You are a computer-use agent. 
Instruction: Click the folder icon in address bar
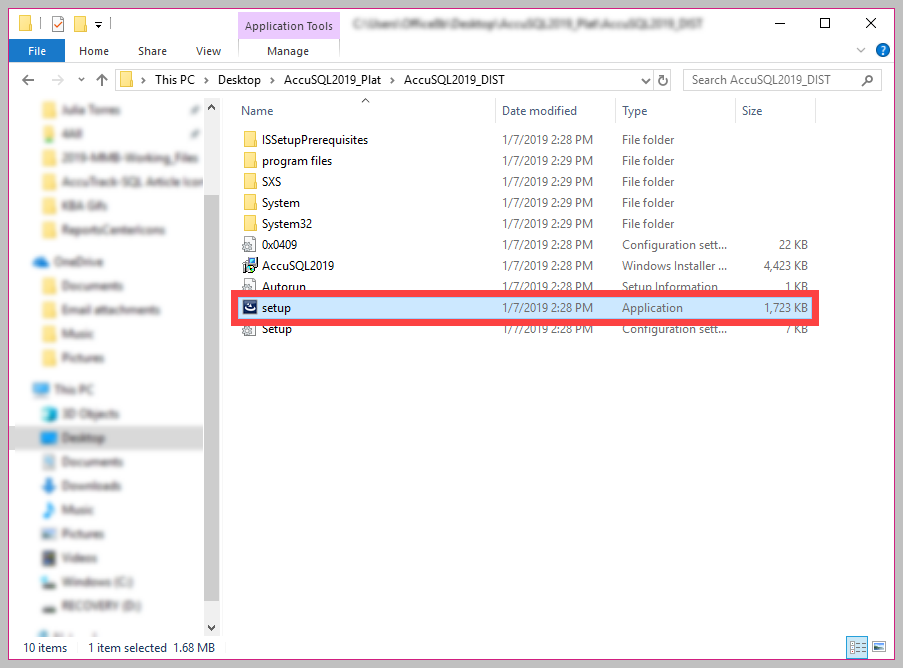127,79
